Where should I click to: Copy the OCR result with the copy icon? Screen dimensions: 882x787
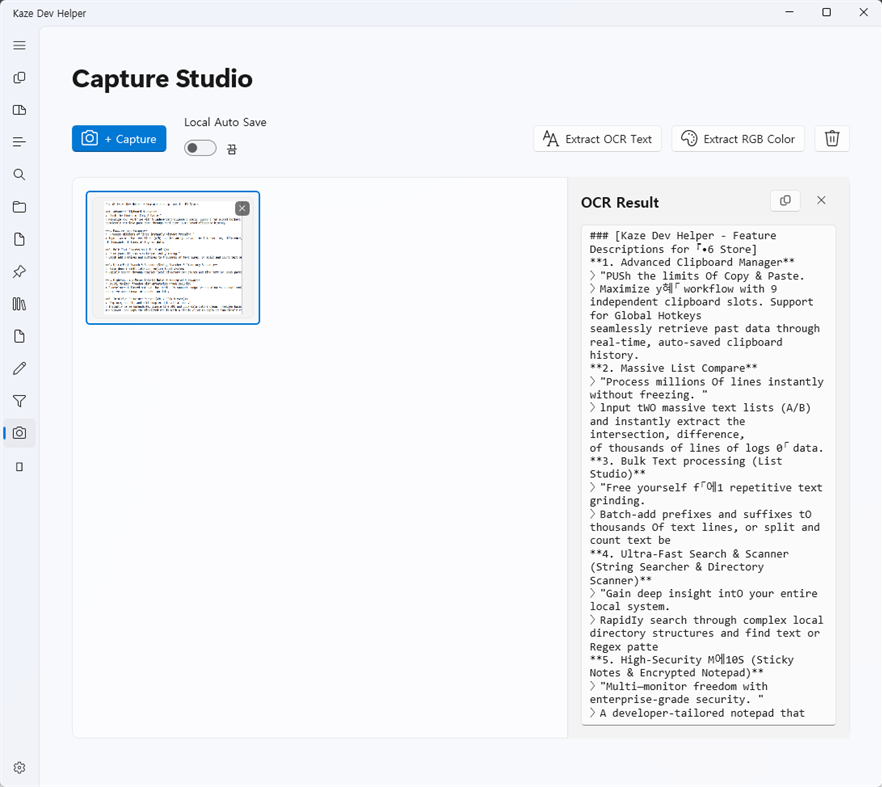(x=785, y=200)
